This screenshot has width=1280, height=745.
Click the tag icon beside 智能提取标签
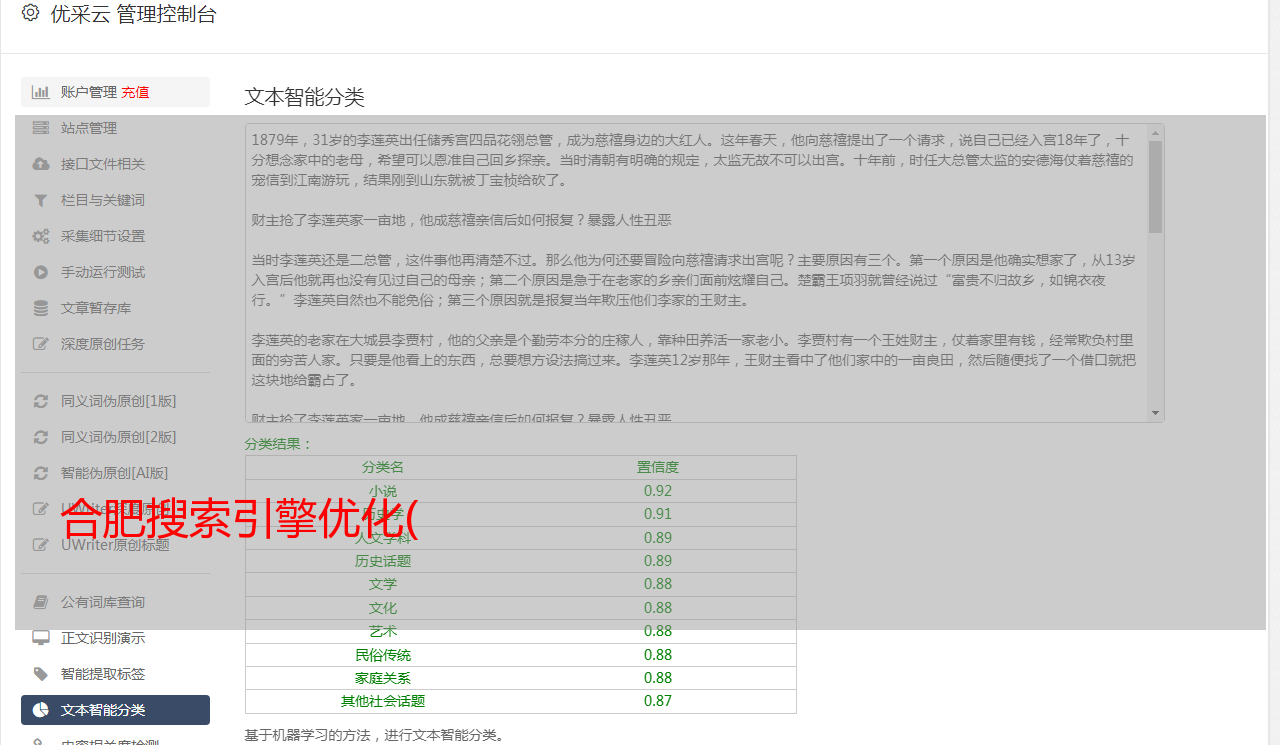tap(40, 674)
